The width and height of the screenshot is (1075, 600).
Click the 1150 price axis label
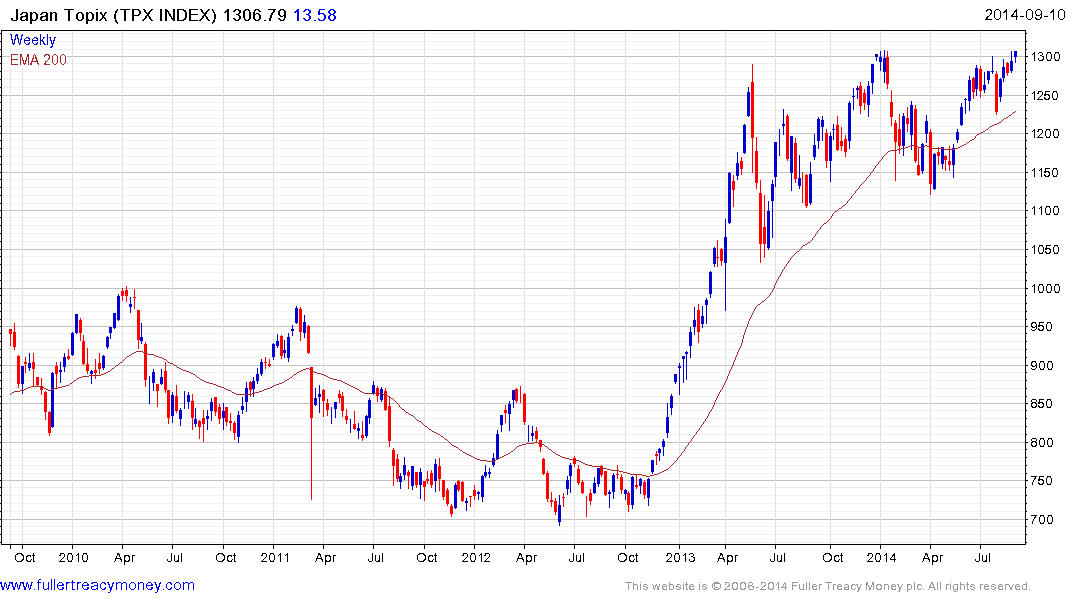(1046, 173)
